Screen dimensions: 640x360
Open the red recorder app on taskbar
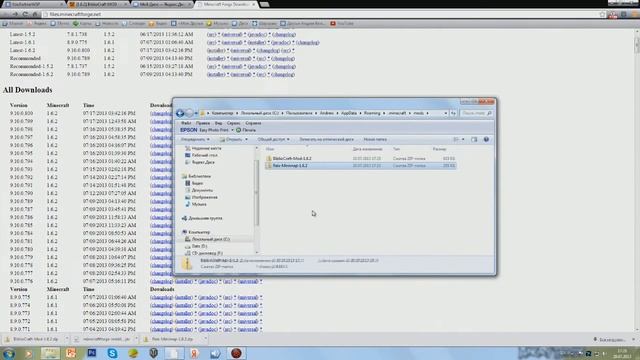pos(236,353)
